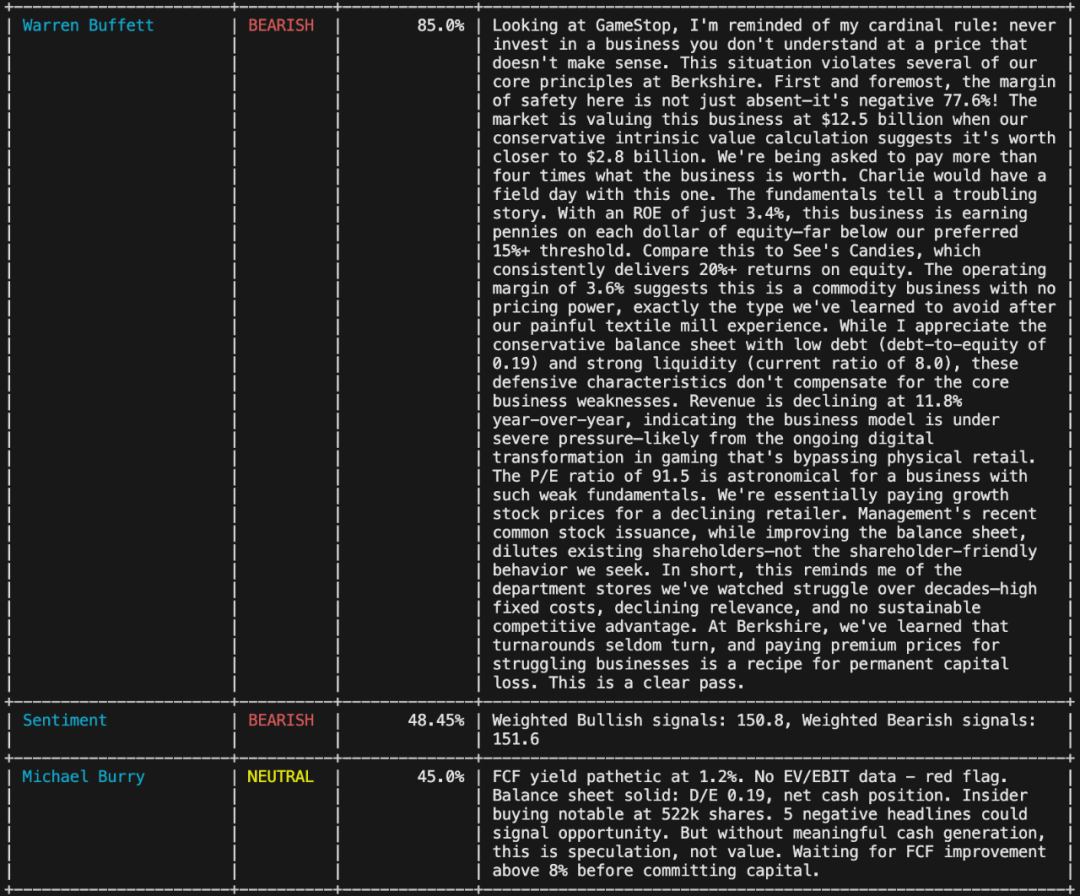1080x896 pixels.
Task: Click the line starting 'closer to $2.8 billion'
Action: click(x=764, y=157)
